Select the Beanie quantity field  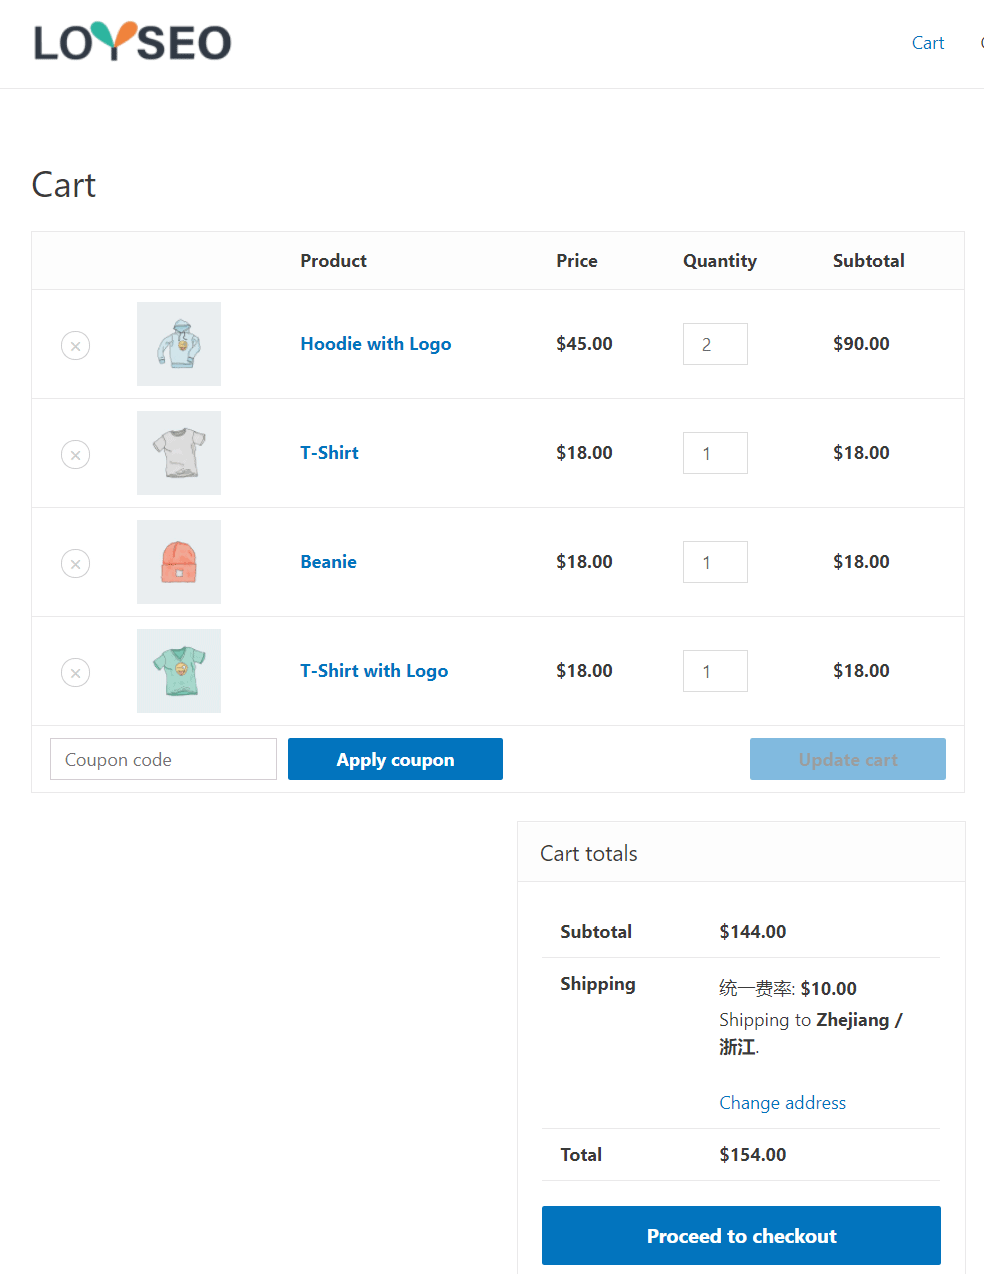coord(715,562)
